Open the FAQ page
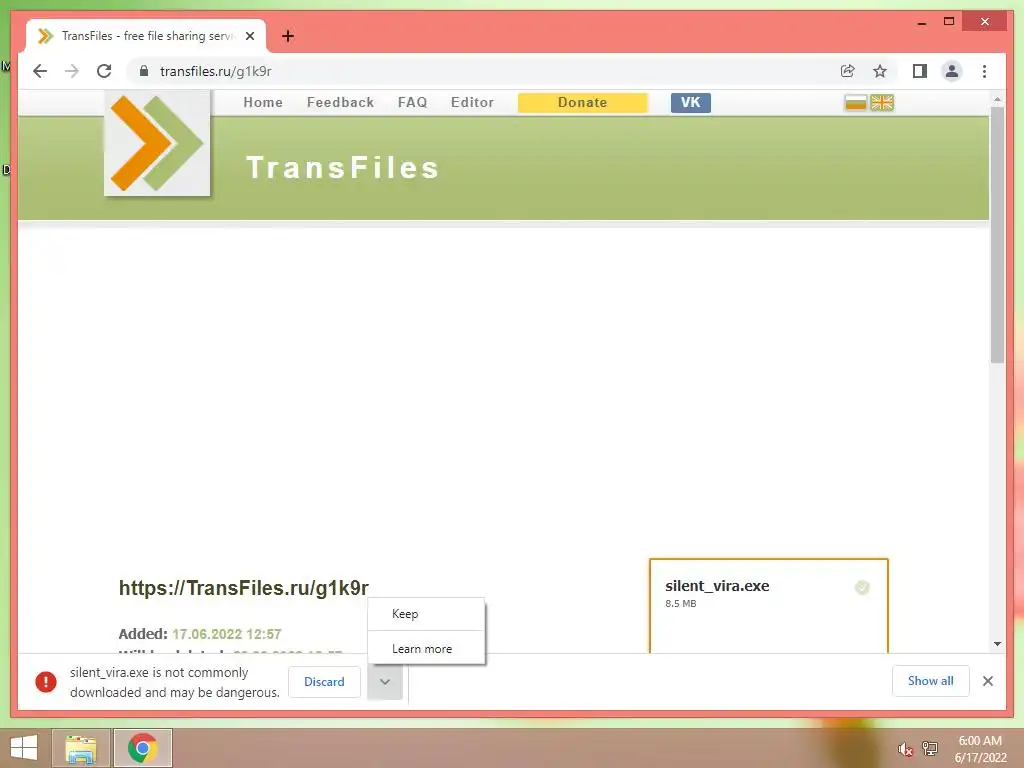 [413, 103]
